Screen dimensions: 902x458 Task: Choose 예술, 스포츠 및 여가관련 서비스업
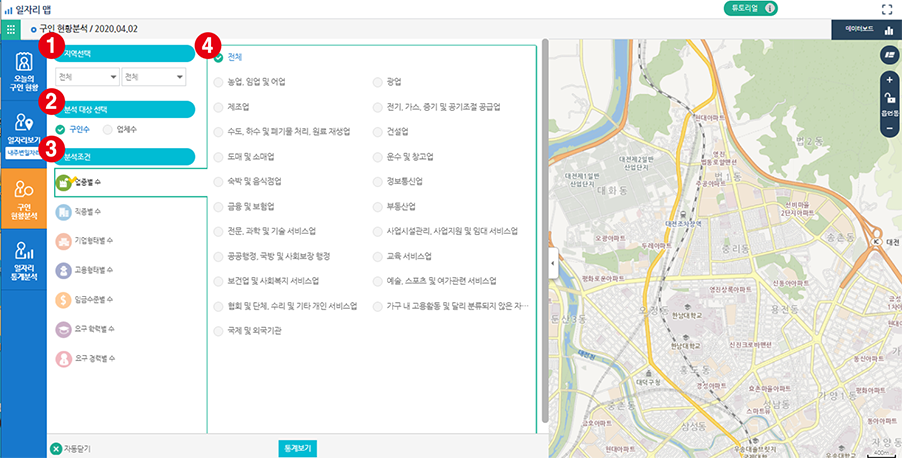434,281
